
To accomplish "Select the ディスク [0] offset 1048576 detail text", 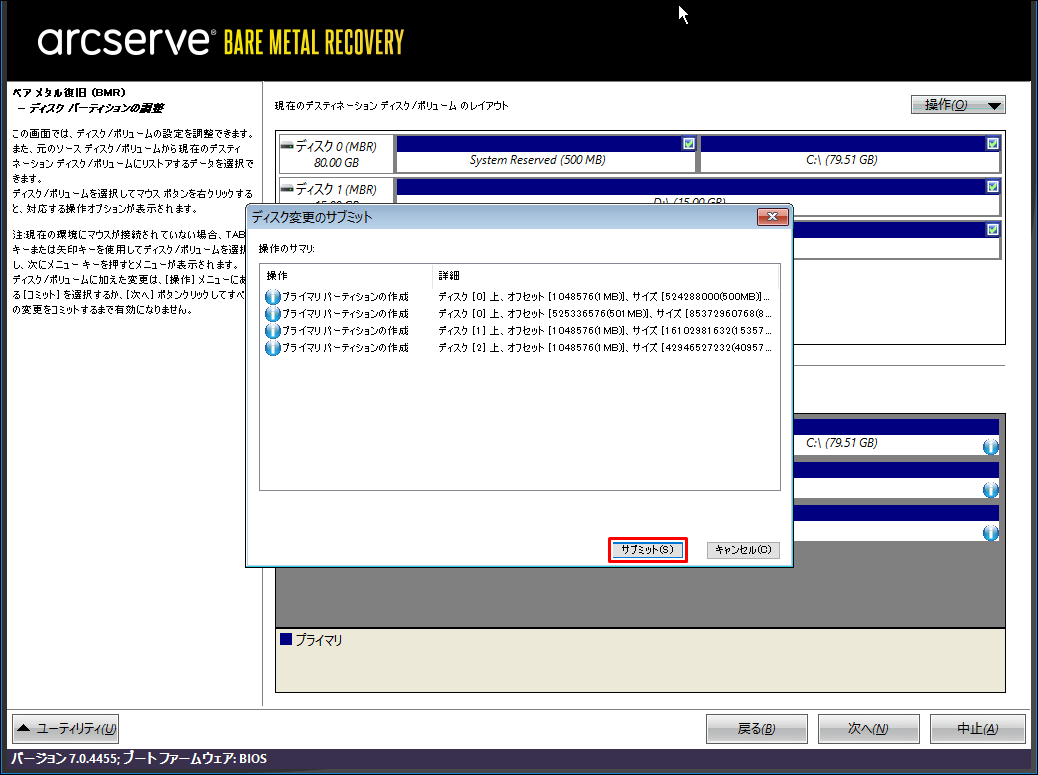I will pyautogui.click(x=604, y=296).
